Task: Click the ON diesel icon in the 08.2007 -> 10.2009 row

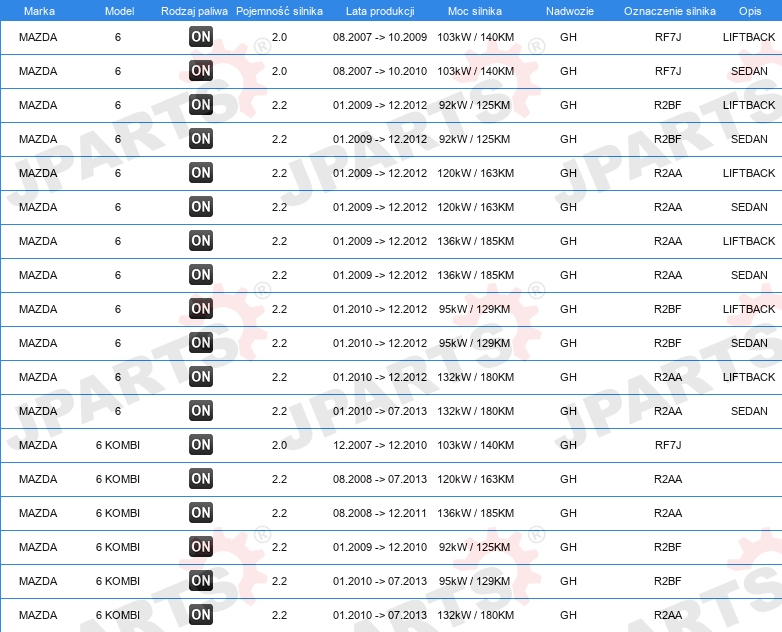Action: (x=201, y=37)
